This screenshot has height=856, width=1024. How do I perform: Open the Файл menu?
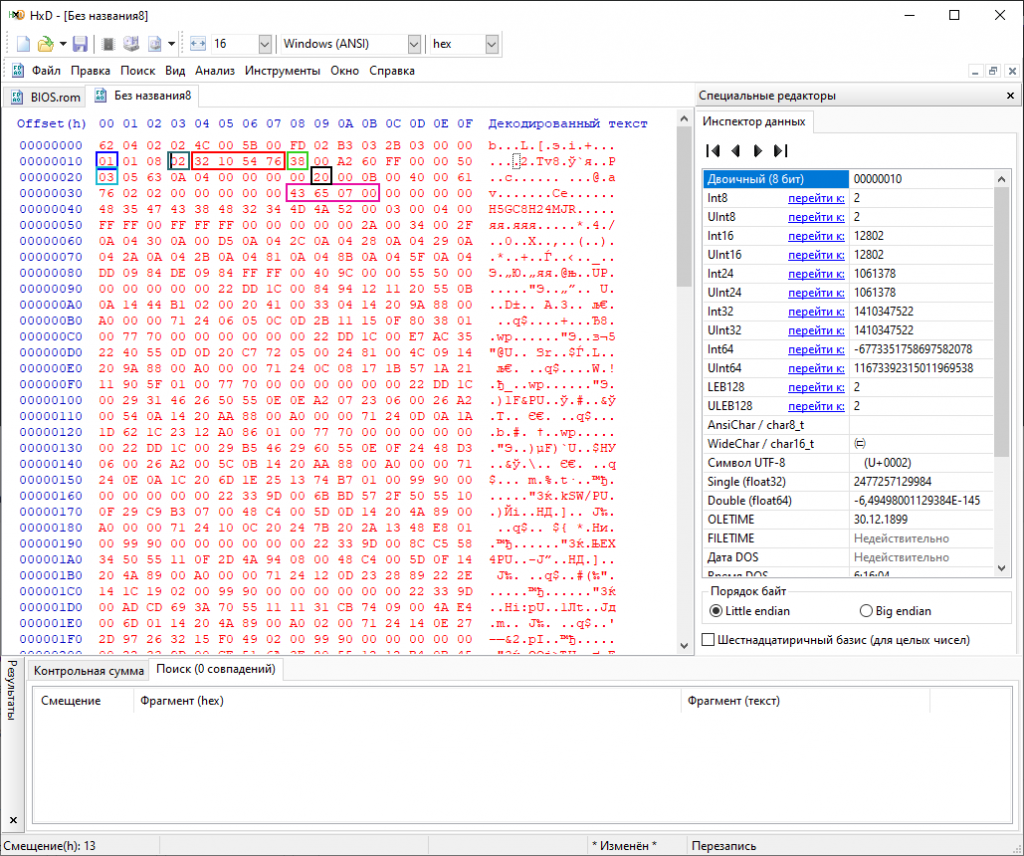pyautogui.click(x=46, y=71)
